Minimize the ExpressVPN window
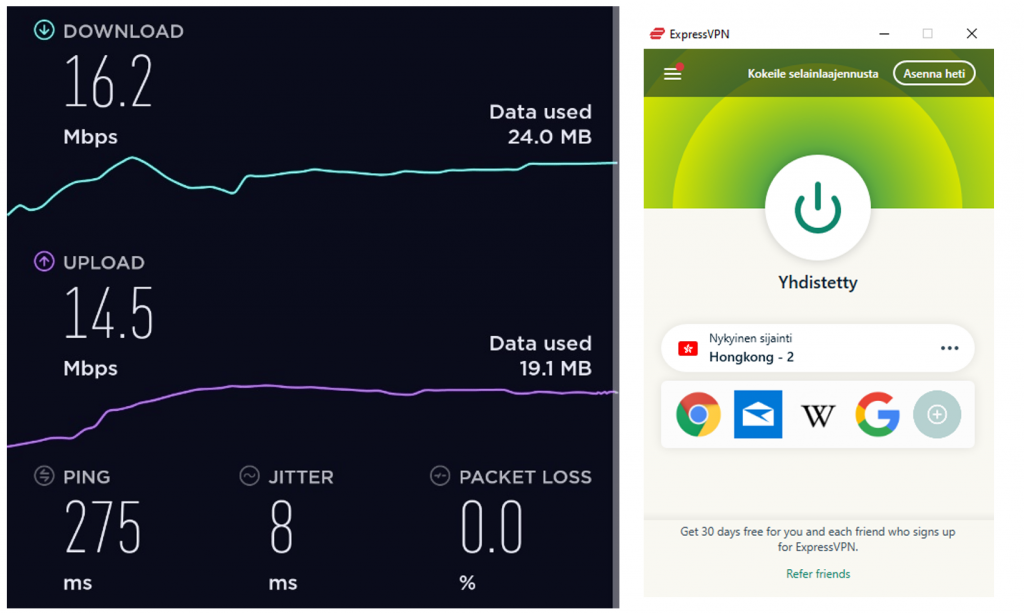Screen dimensions: 1024x614 click(884, 33)
